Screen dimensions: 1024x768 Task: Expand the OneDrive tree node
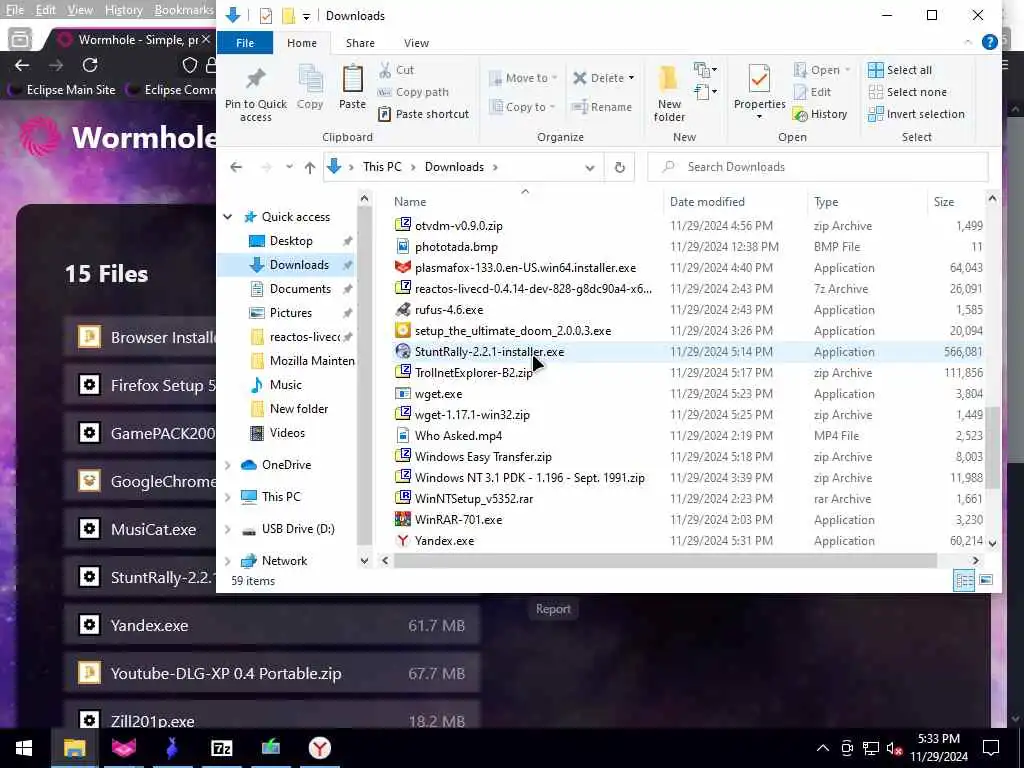(228, 465)
